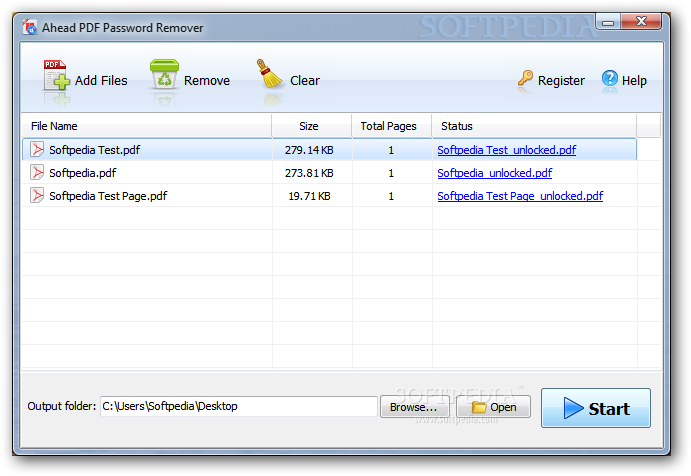Click the Remove label in toolbar

point(207,80)
